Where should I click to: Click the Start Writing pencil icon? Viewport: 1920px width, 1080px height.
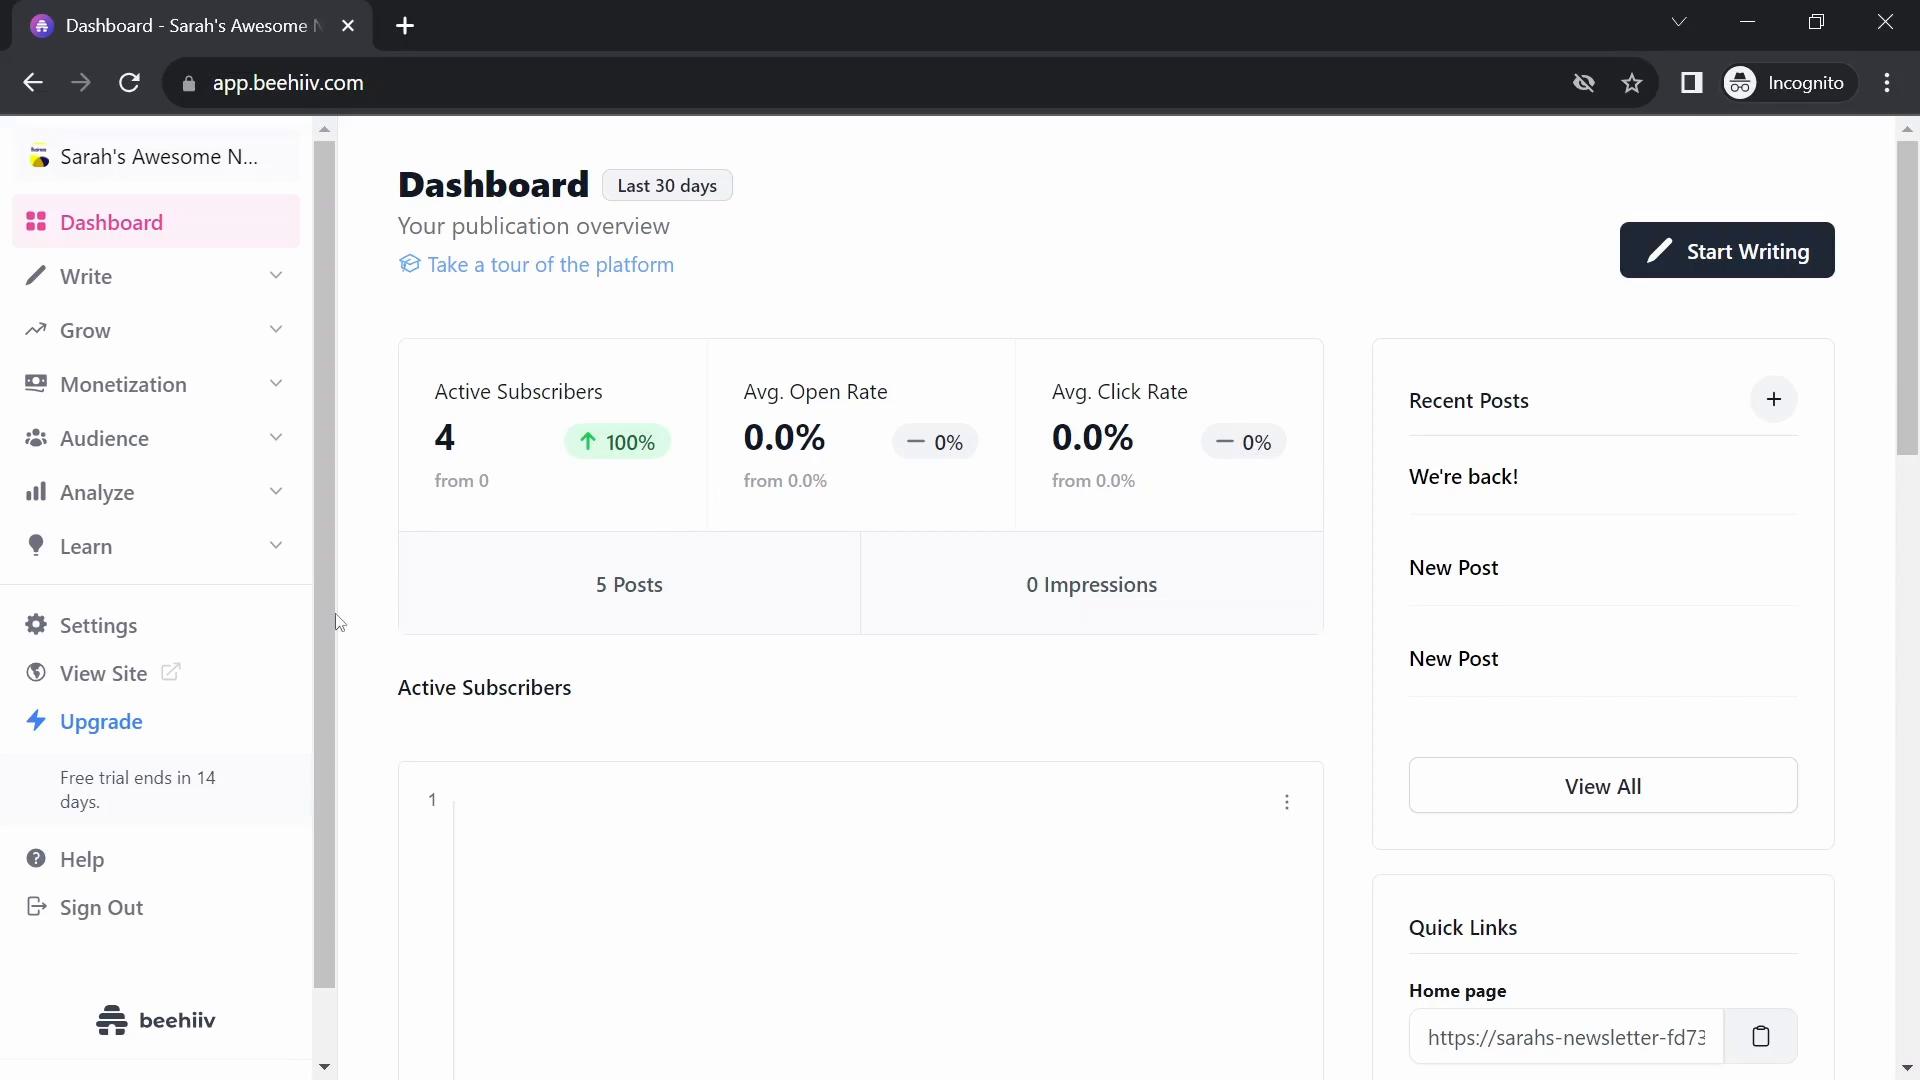click(x=1660, y=251)
